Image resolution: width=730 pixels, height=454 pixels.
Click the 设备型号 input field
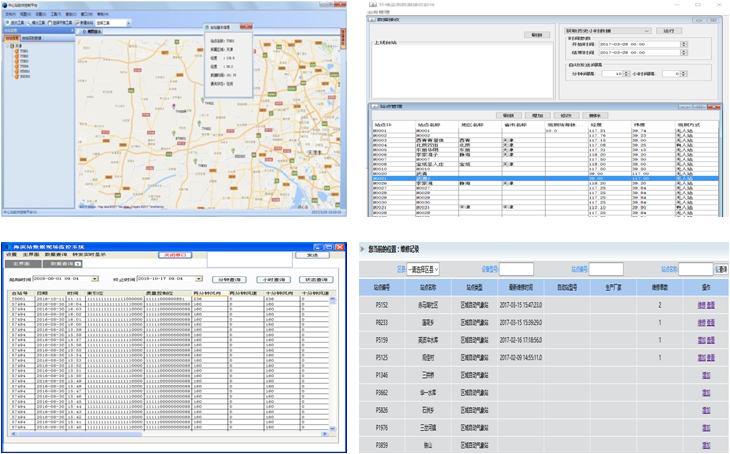coord(516,269)
